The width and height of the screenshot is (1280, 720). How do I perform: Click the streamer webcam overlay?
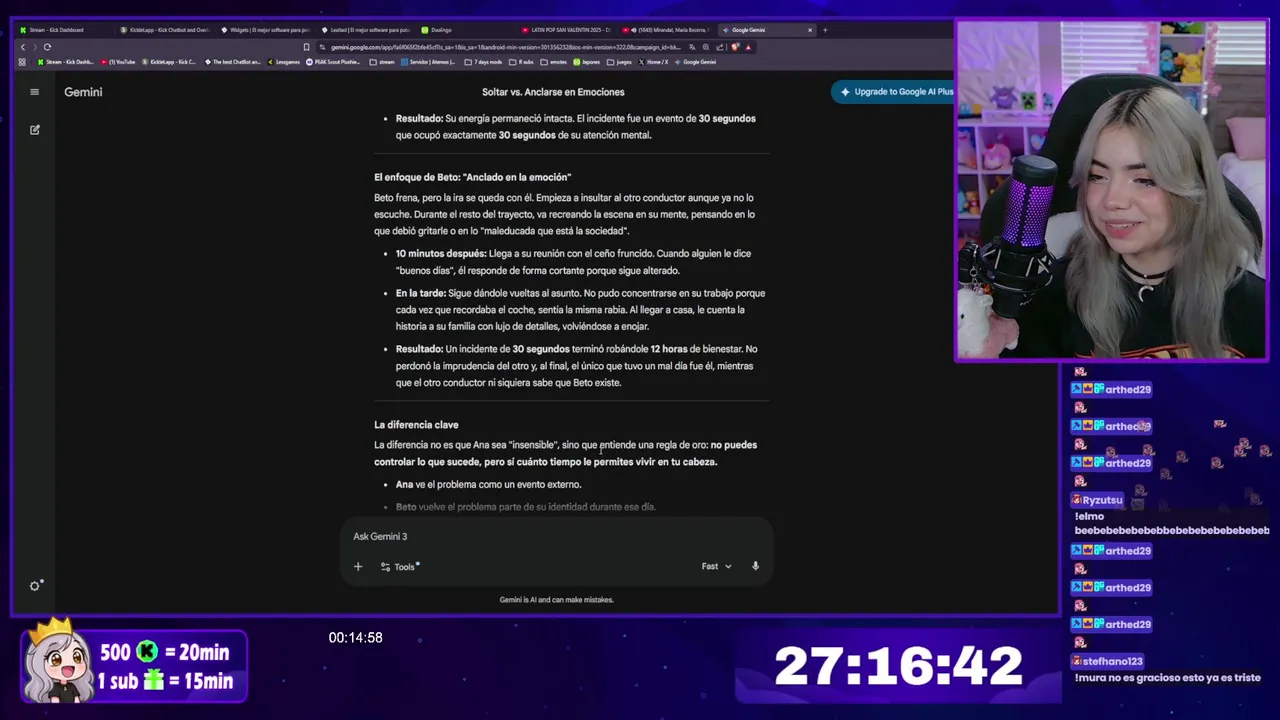pos(1111,190)
